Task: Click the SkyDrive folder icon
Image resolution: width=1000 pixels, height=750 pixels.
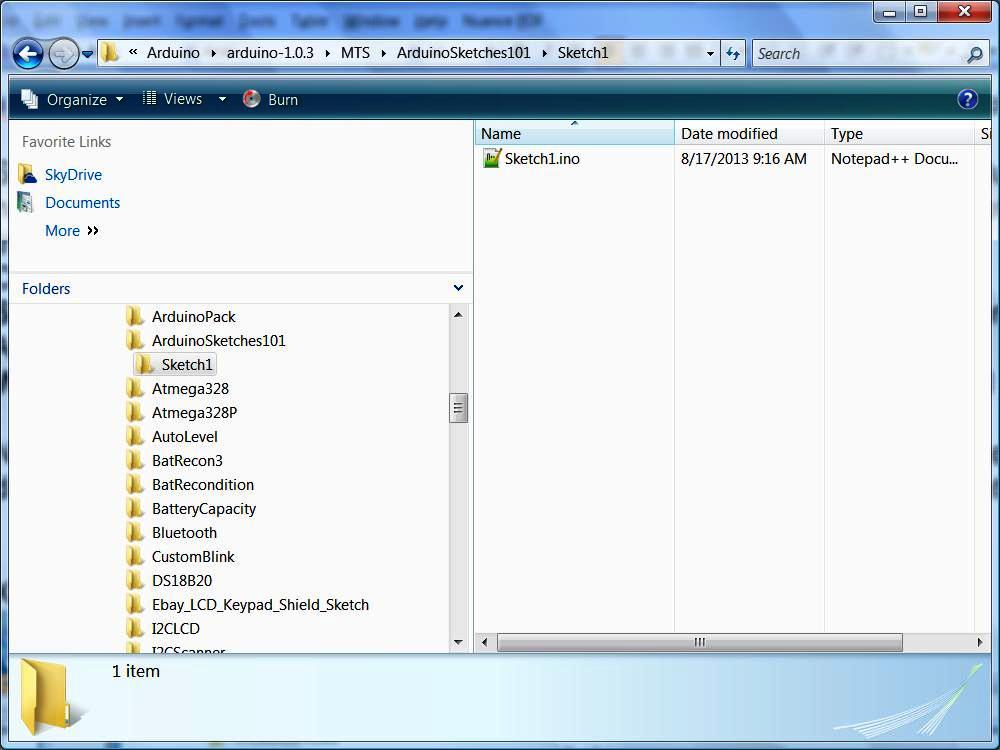Action: click(x=27, y=174)
